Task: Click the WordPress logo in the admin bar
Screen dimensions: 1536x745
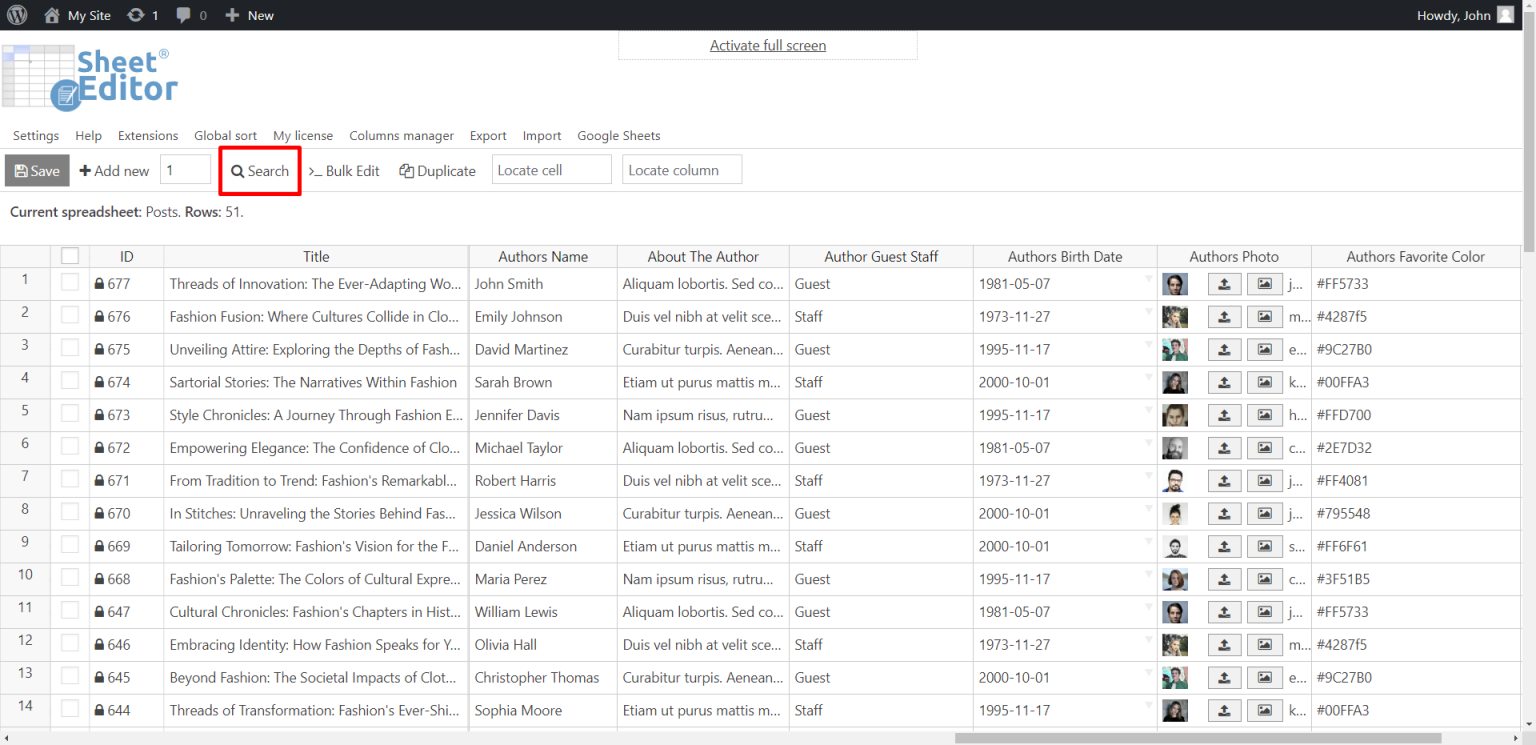Action: pyautogui.click(x=17, y=14)
